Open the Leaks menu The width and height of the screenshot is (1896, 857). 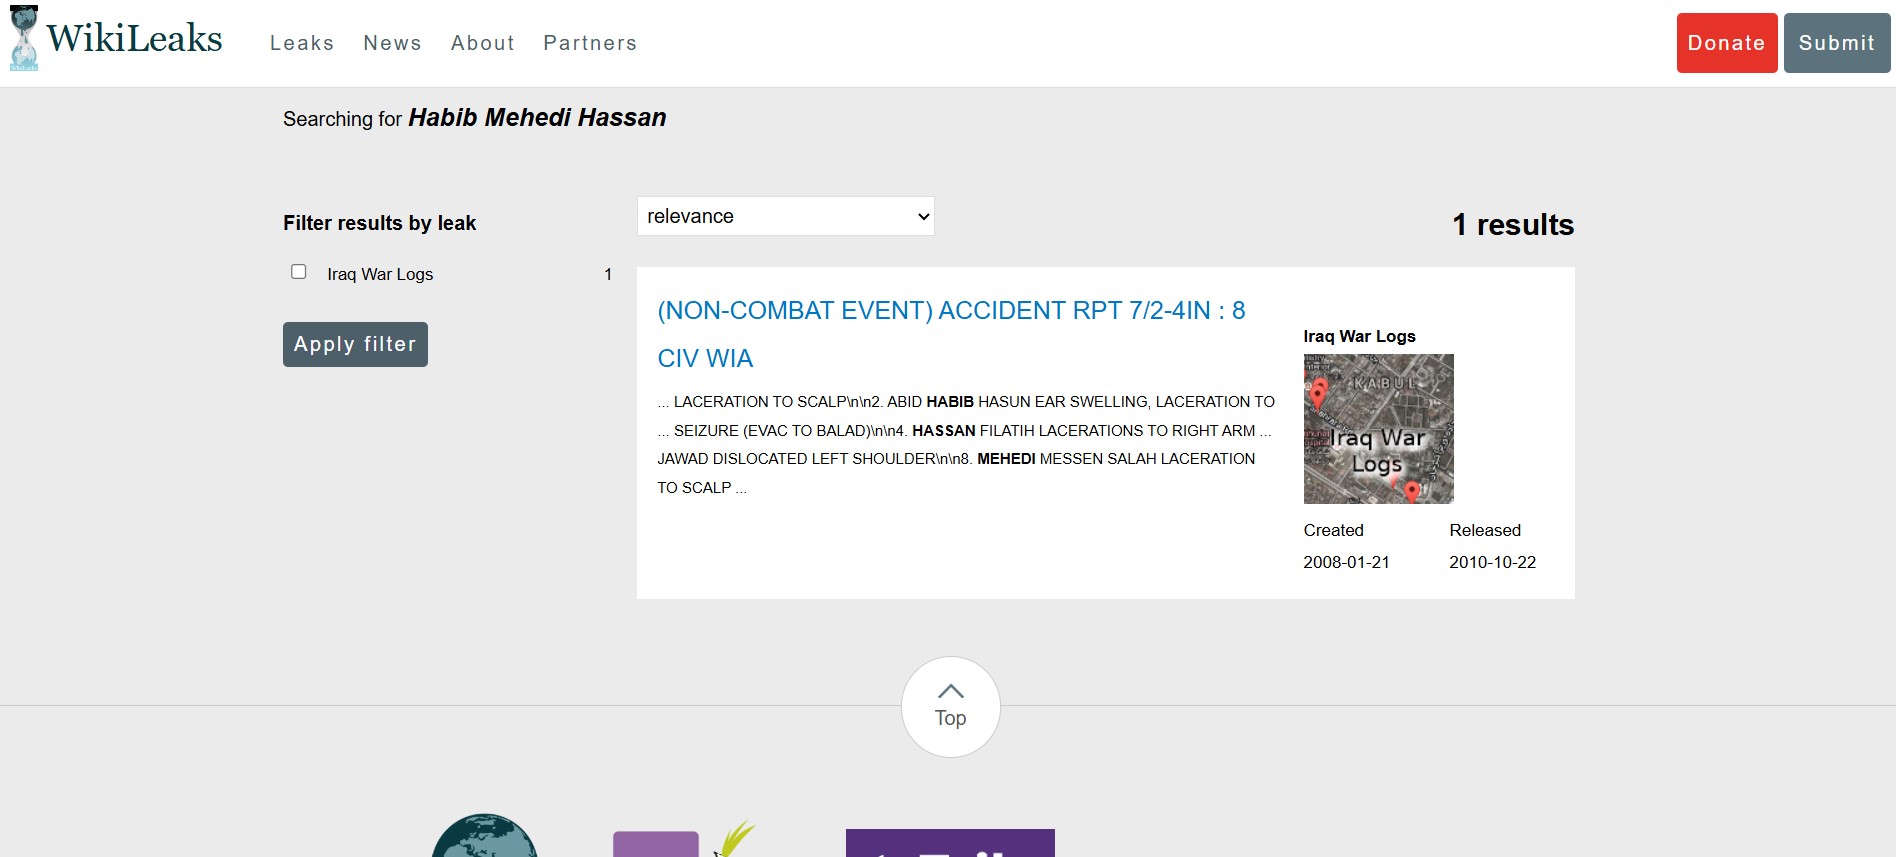(x=302, y=43)
